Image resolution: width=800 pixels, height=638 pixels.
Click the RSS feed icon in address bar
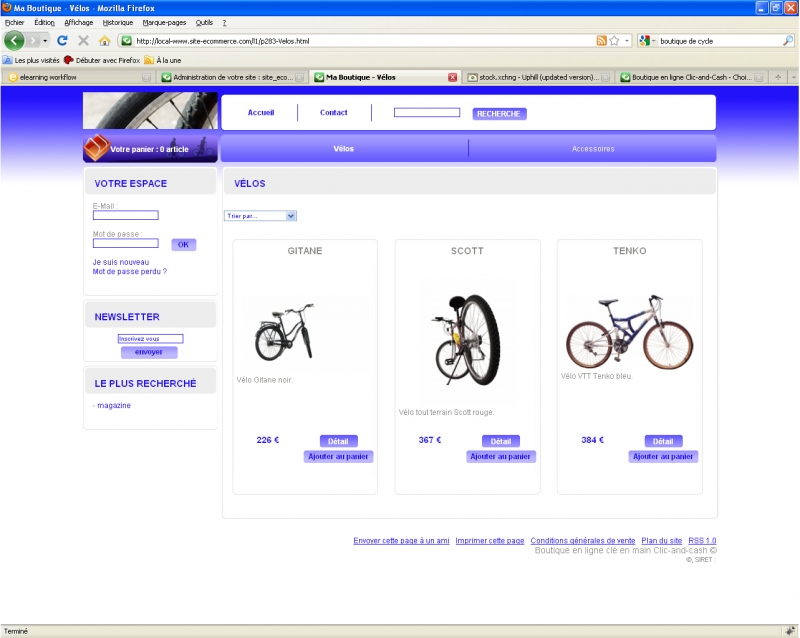click(602, 41)
